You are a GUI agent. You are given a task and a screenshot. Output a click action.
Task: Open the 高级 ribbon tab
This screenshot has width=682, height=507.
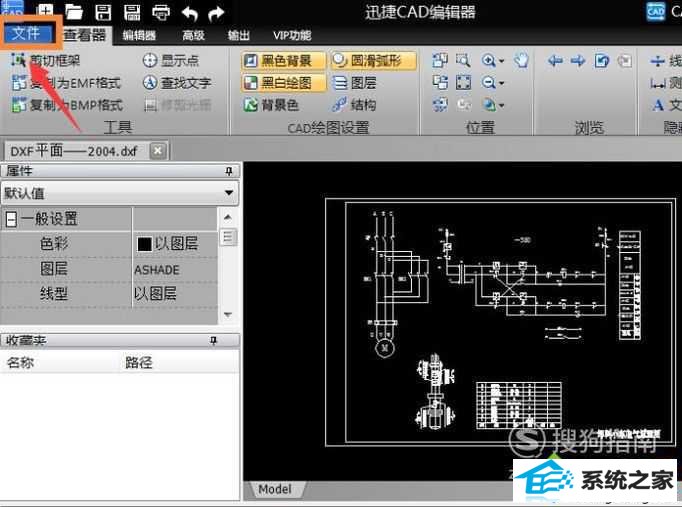(x=194, y=35)
